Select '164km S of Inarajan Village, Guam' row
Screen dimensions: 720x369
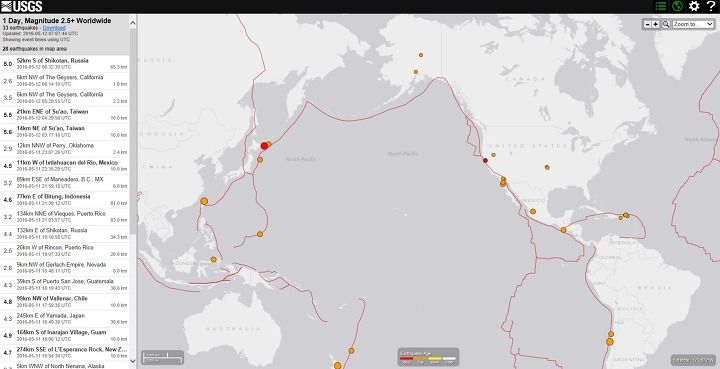click(x=65, y=335)
